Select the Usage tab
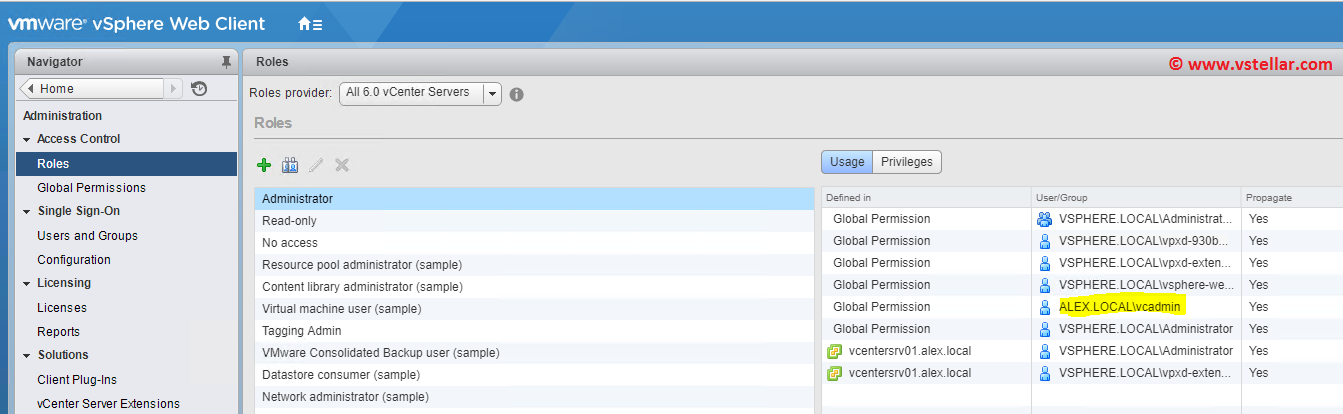This screenshot has height=414, width=1343. click(x=847, y=162)
